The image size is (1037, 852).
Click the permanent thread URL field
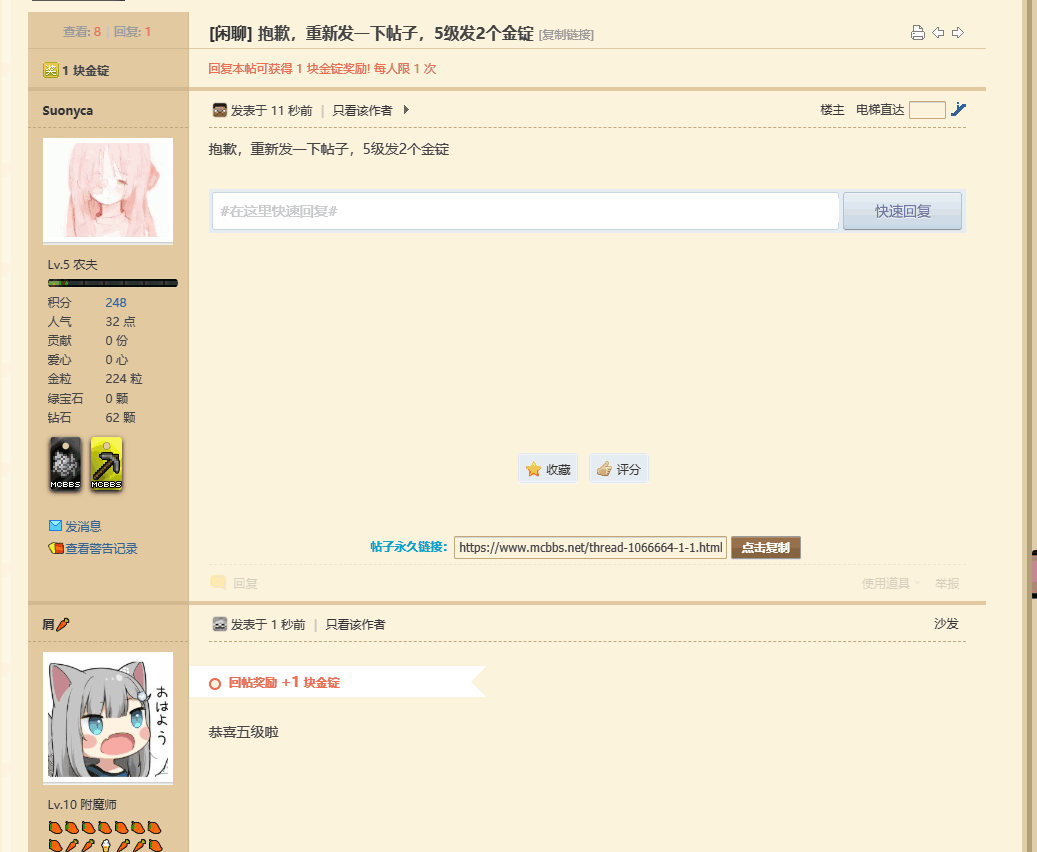591,548
